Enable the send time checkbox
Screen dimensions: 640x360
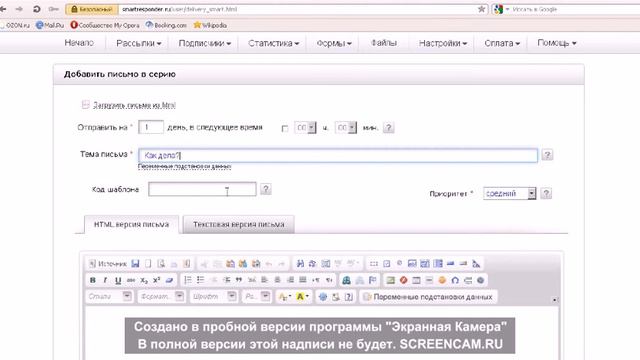[285, 129]
